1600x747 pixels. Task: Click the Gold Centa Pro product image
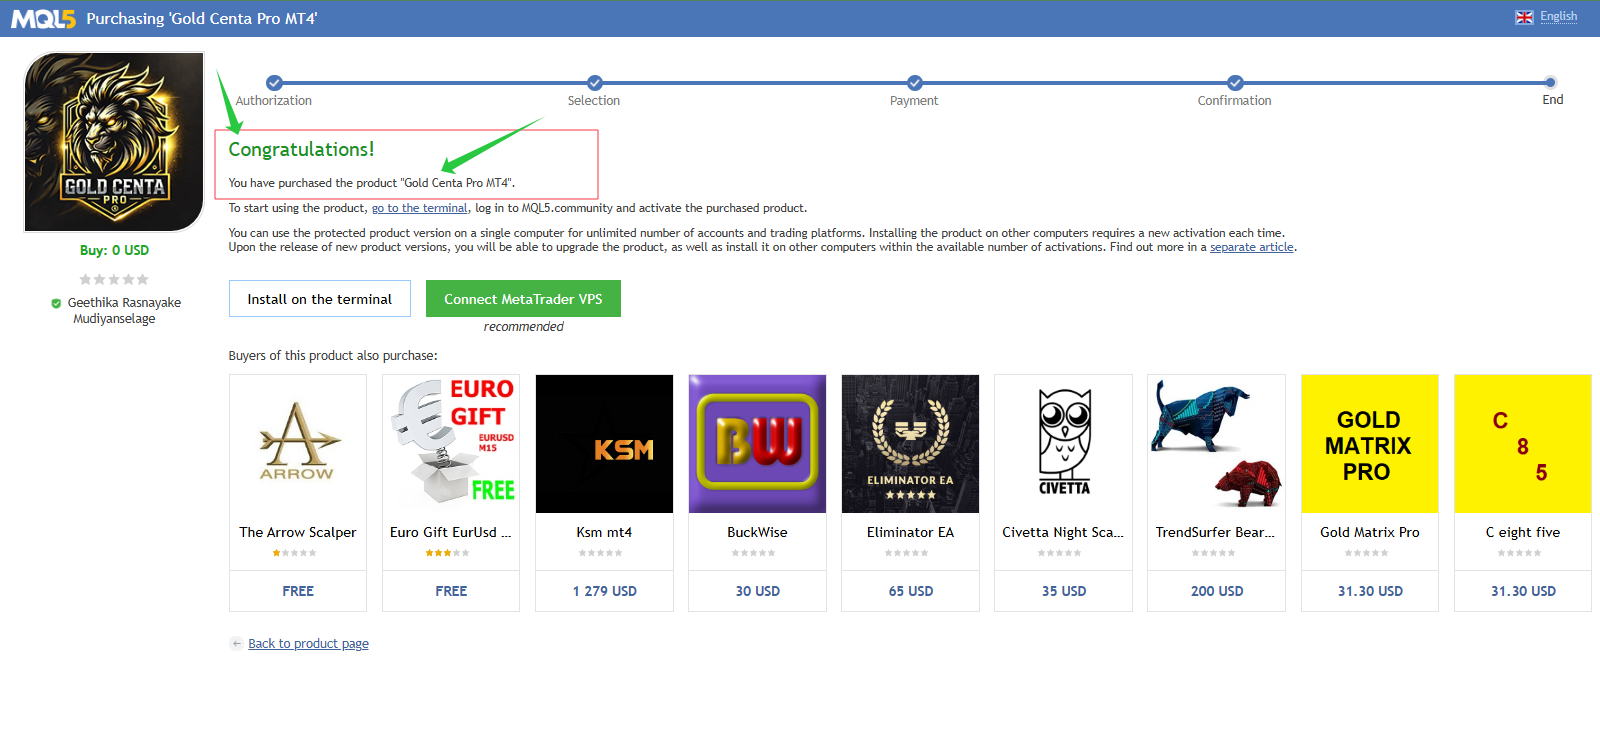click(114, 142)
